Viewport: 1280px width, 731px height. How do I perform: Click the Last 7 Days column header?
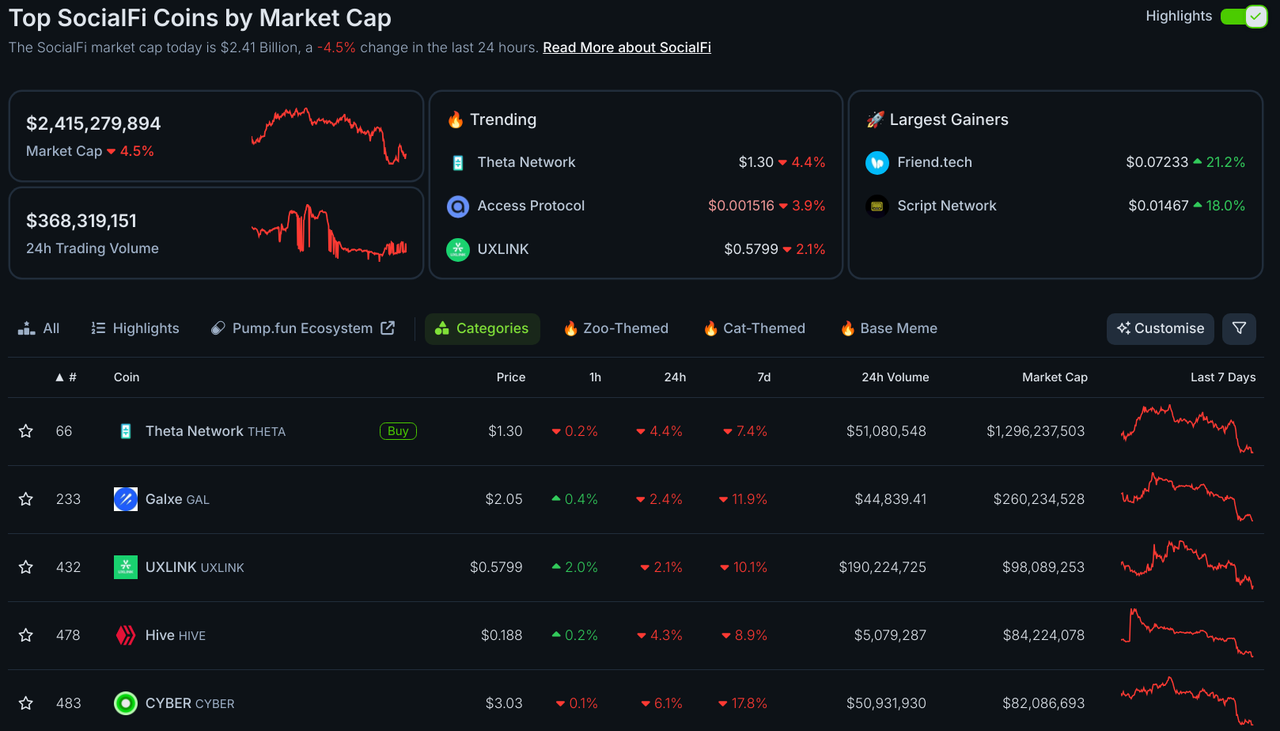[1223, 377]
